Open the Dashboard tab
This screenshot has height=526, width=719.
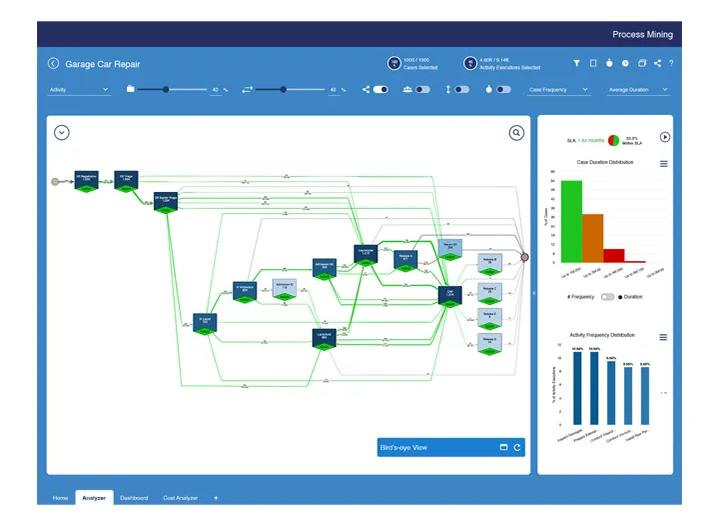[134, 498]
